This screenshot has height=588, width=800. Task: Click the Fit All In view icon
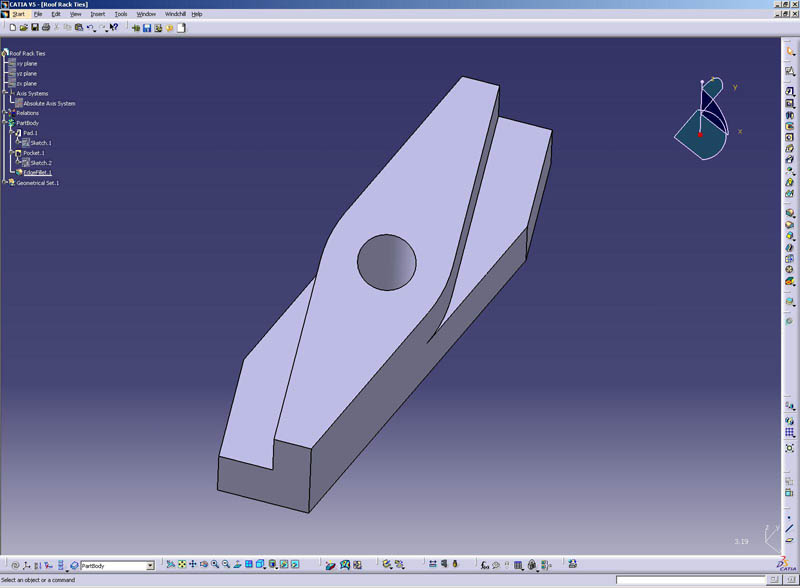coord(182,566)
